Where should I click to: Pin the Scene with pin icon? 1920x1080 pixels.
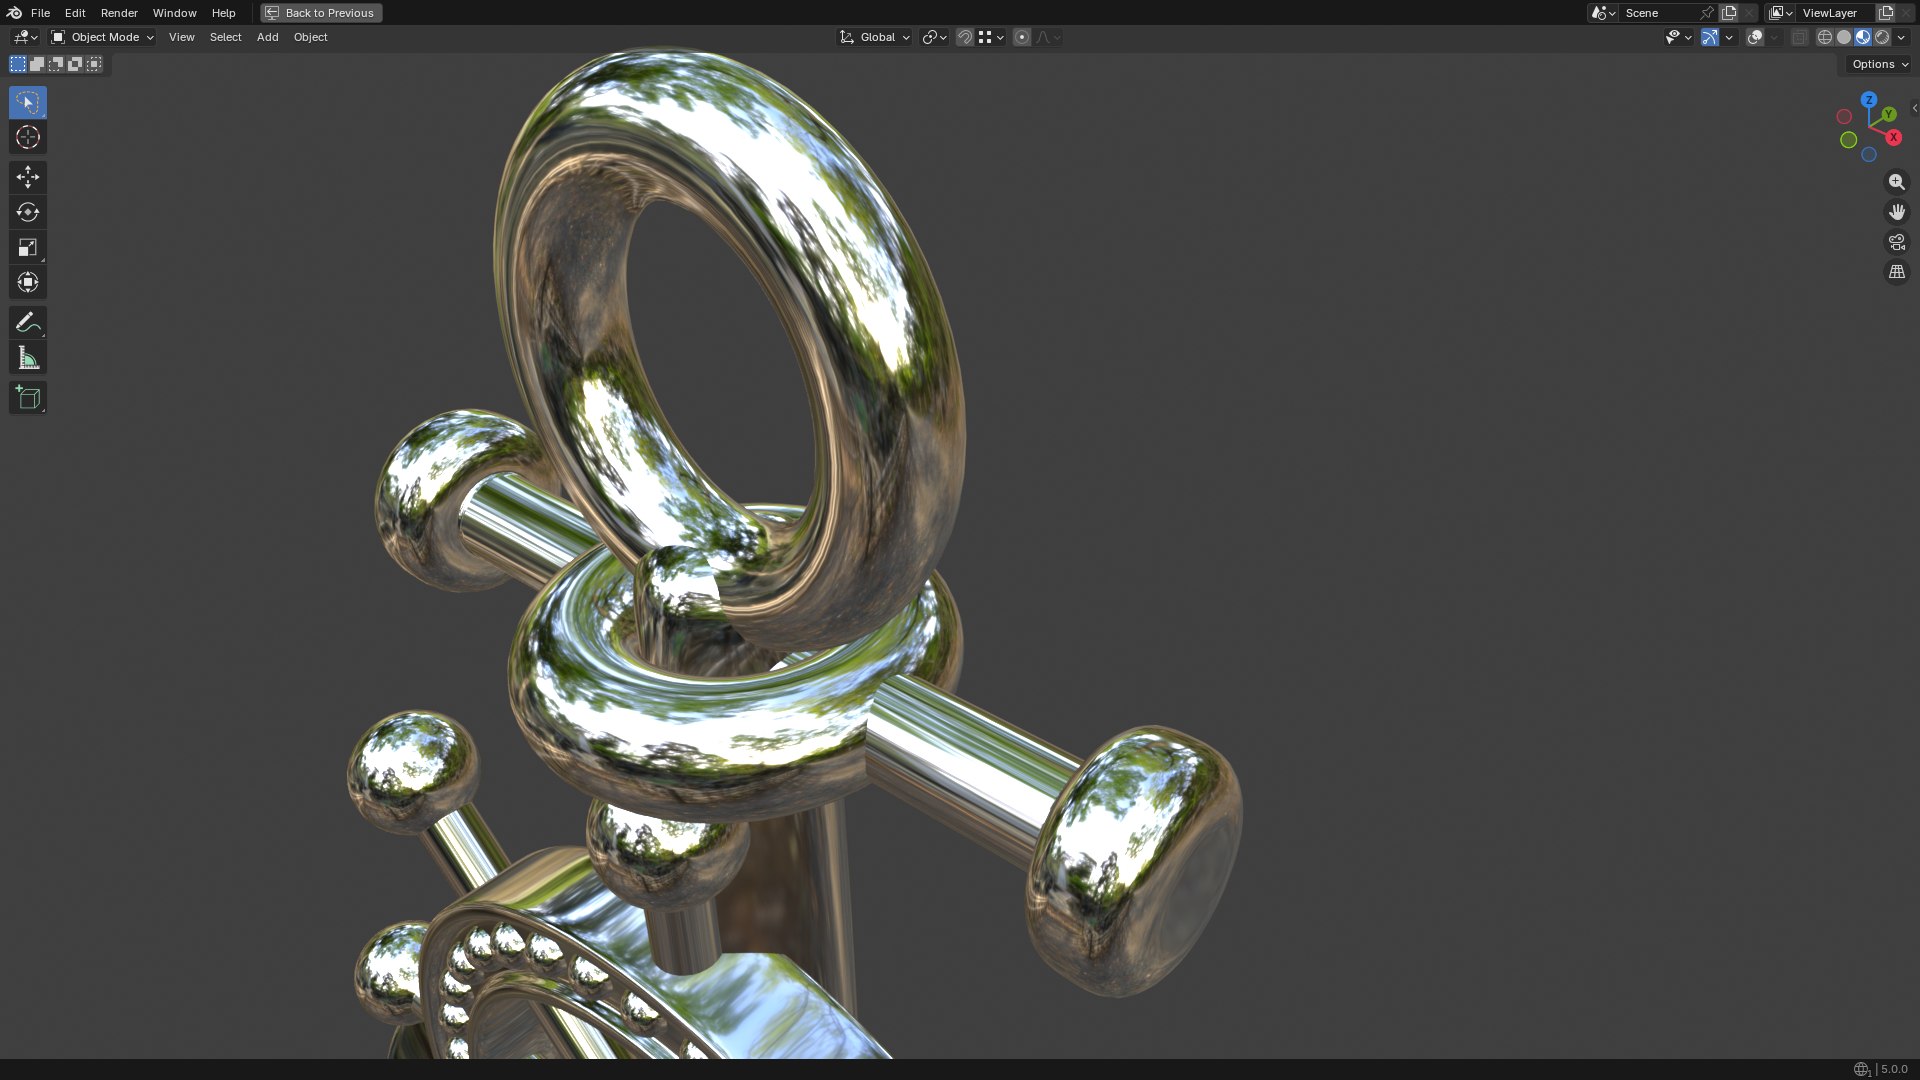(1707, 13)
